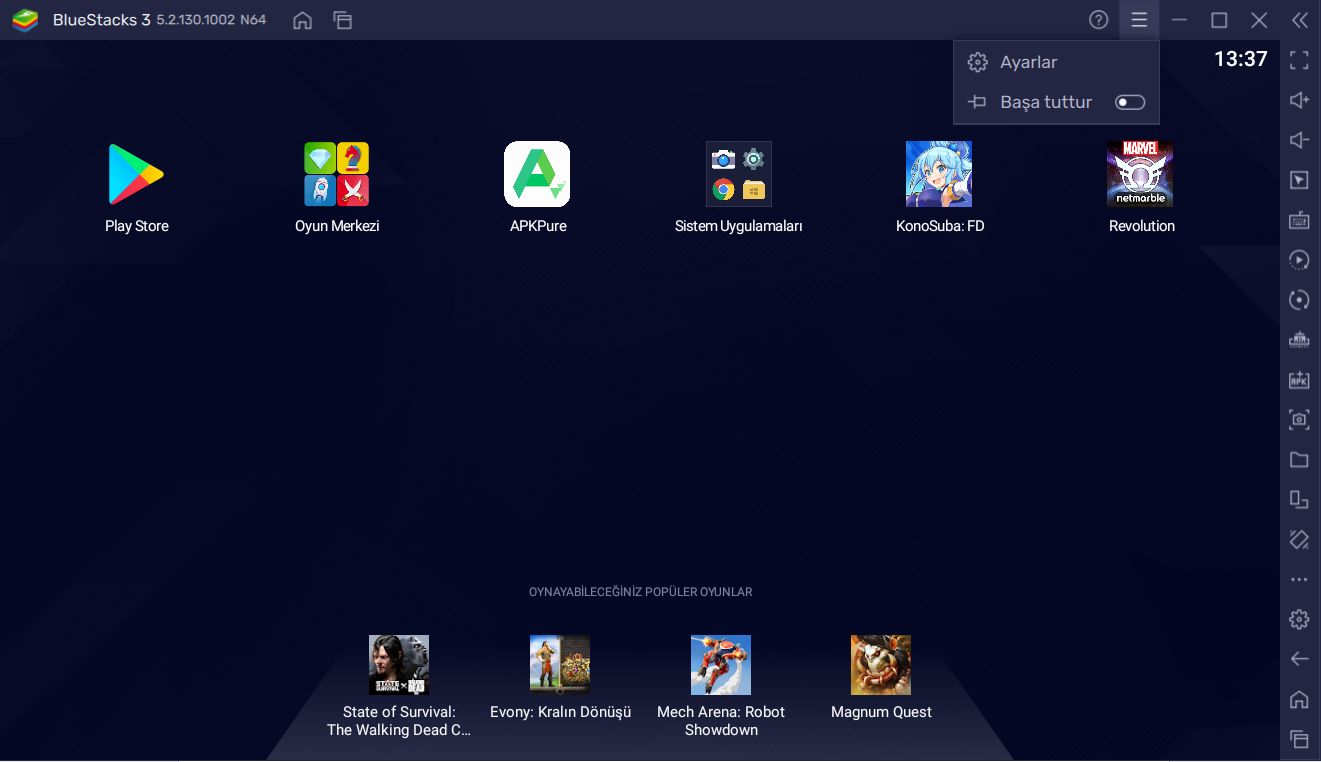The height and width of the screenshot is (762, 1321).
Task: Shake device sidebar icon
Action: pos(1299,540)
